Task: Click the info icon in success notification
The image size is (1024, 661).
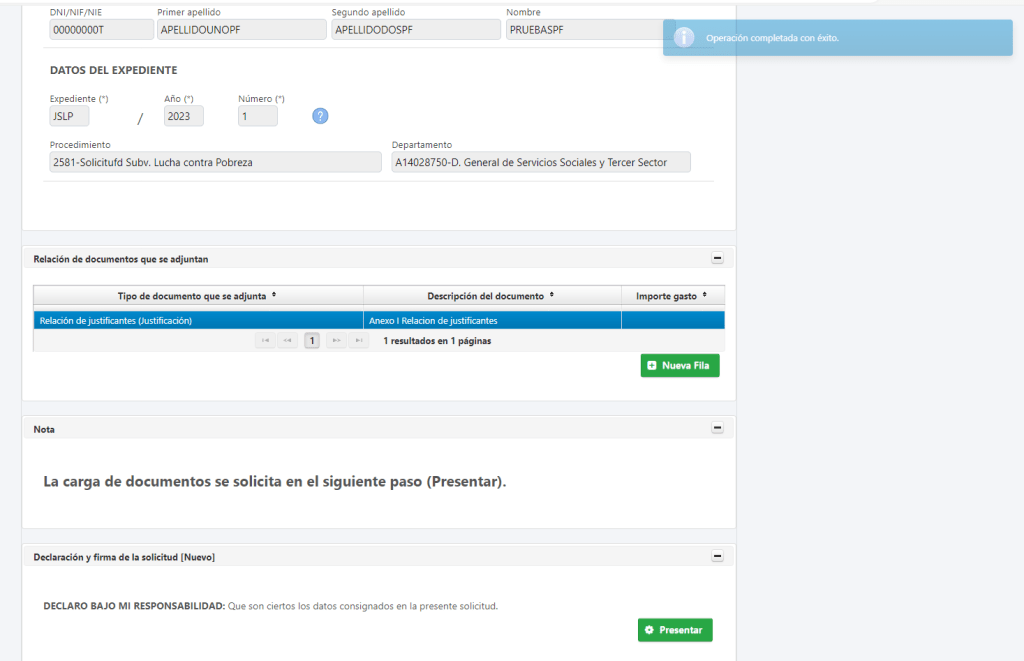Action: 684,38
